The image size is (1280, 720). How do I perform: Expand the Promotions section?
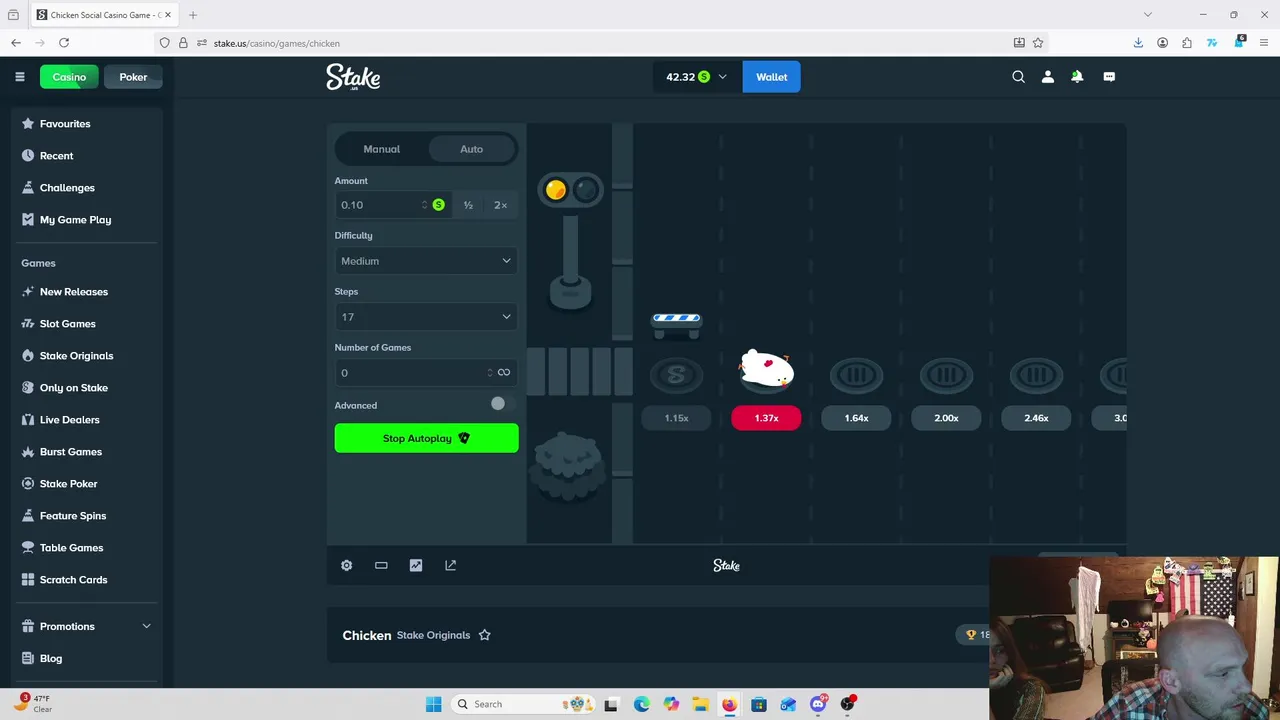coord(86,626)
